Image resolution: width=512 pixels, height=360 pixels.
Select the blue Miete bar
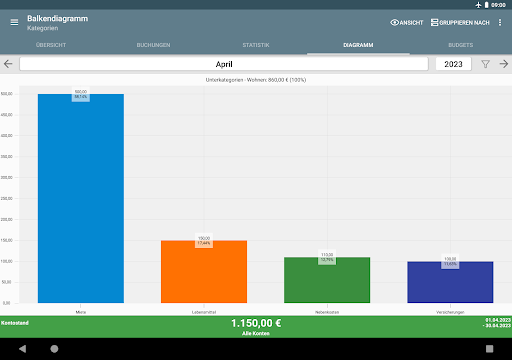81,198
